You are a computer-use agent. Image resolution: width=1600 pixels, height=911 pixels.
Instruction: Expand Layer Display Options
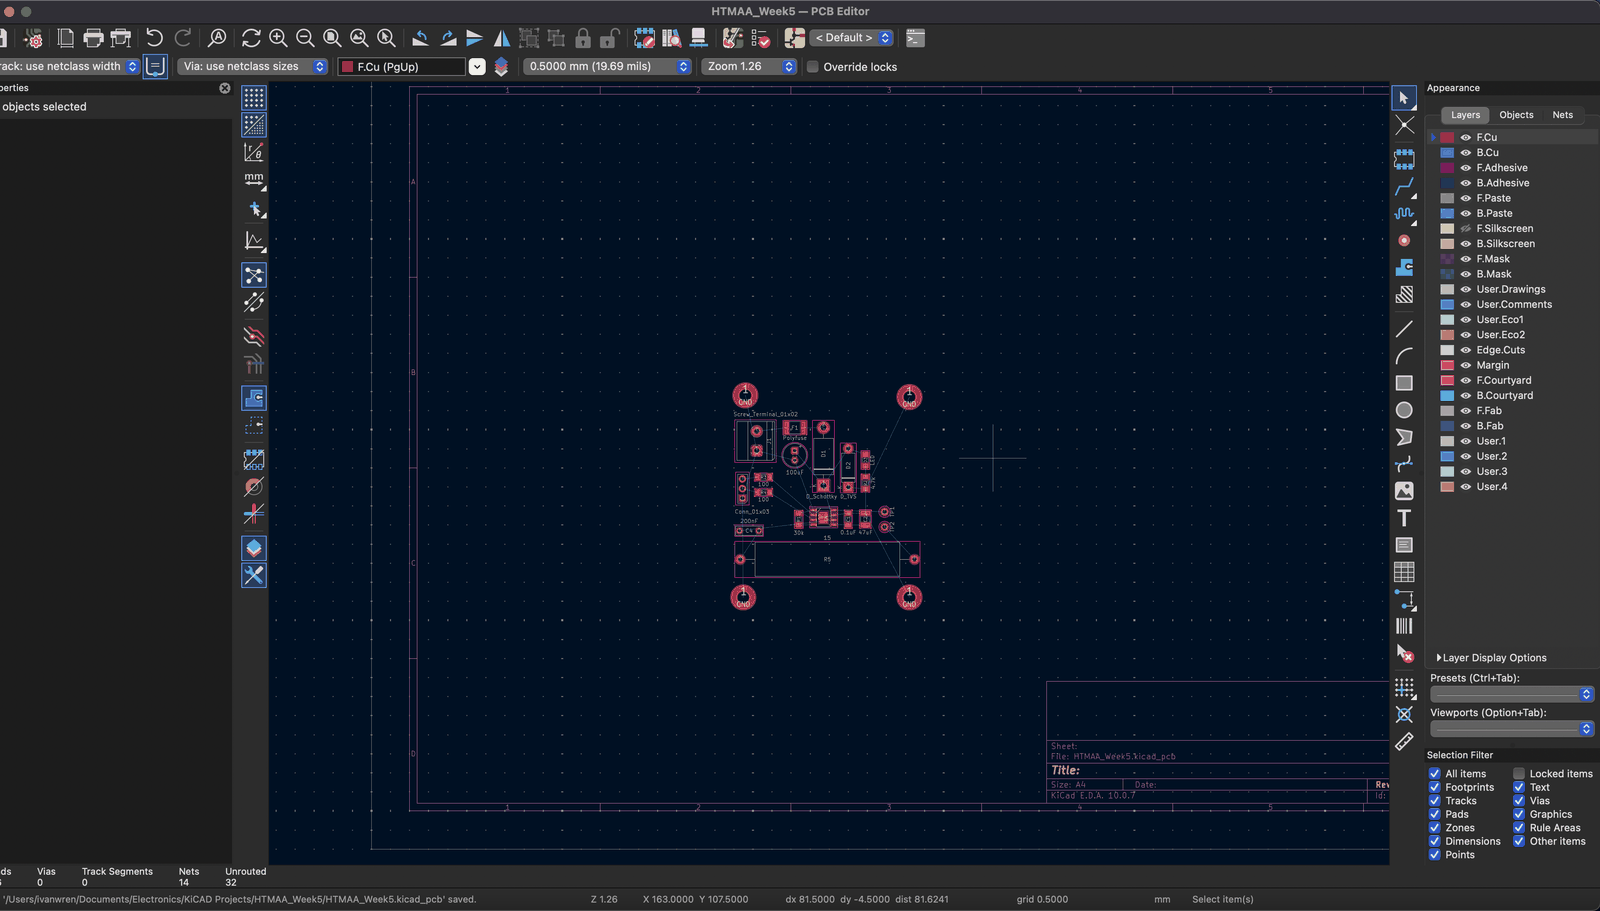1491,658
